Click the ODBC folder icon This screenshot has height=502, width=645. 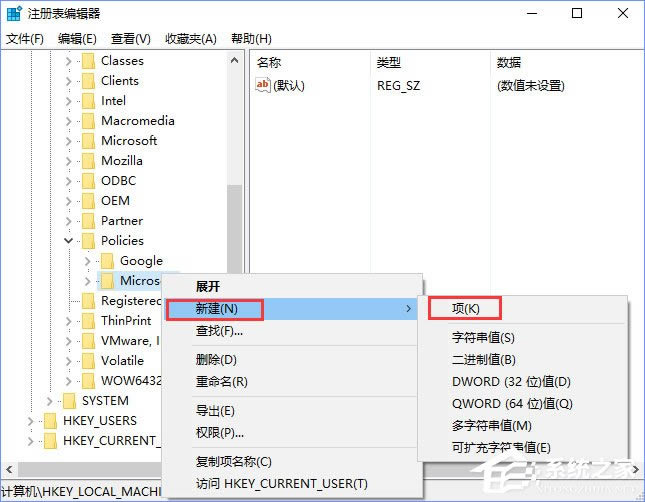pyautogui.click(x=88, y=181)
